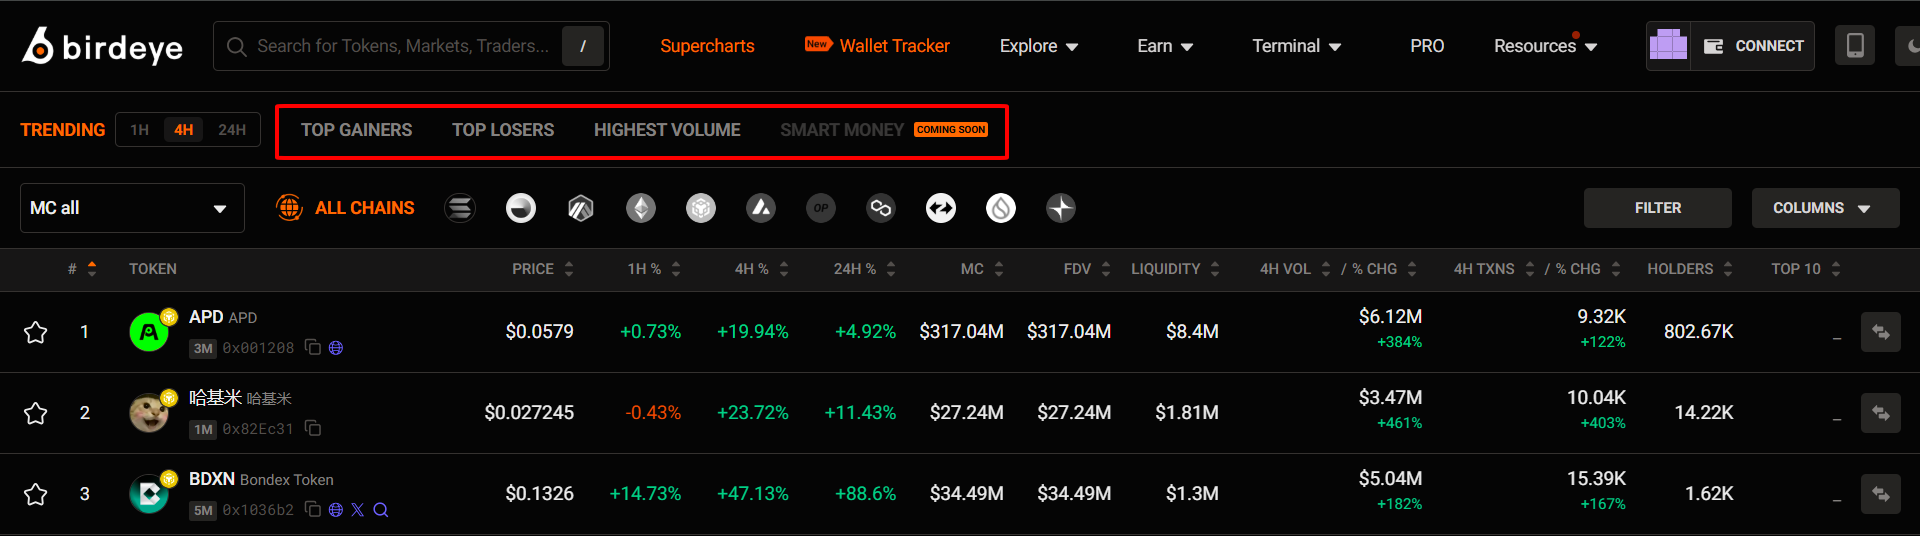Switch to HIGHEST VOLUME tab
This screenshot has height=536, width=1920.
point(667,130)
